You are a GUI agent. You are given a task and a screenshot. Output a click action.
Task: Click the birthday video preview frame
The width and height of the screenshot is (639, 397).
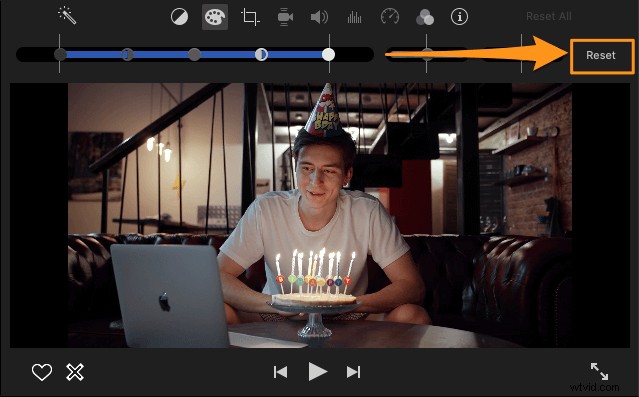320,215
